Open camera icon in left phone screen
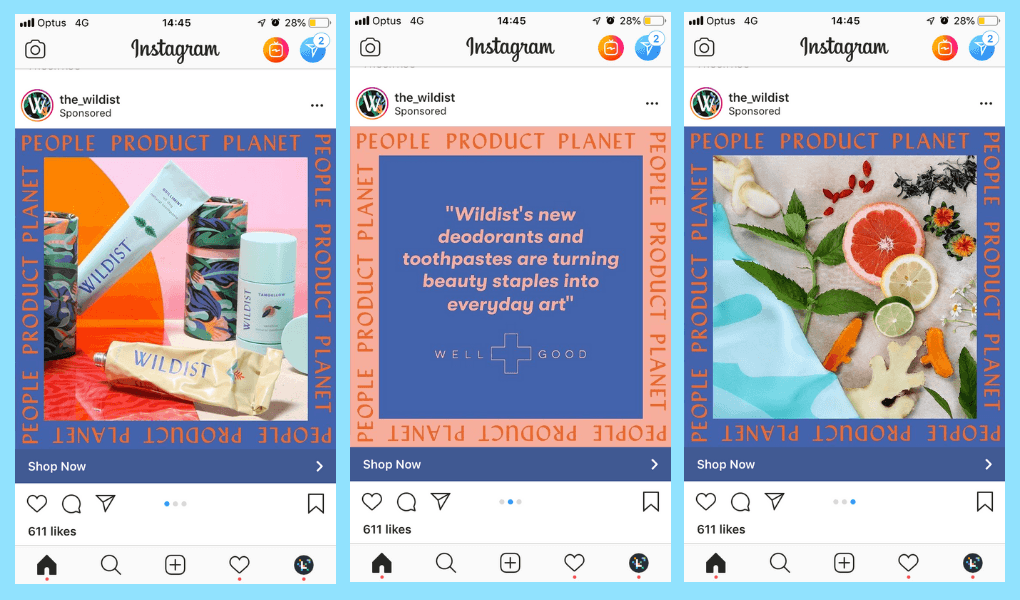The width and height of the screenshot is (1020, 600). click(35, 49)
